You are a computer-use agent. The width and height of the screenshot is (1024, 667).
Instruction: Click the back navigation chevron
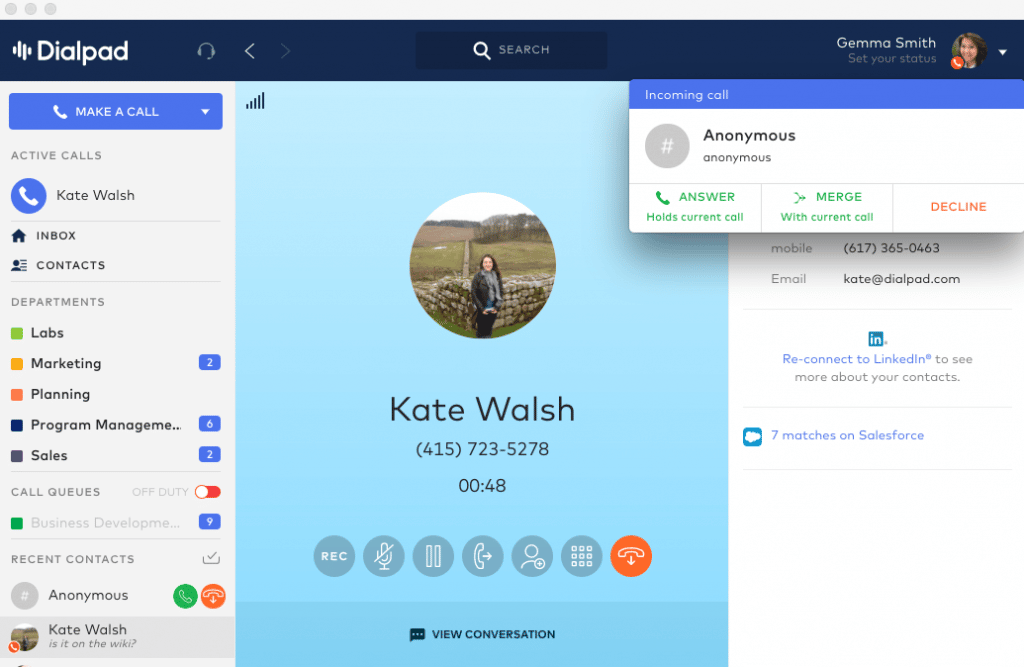[249, 50]
